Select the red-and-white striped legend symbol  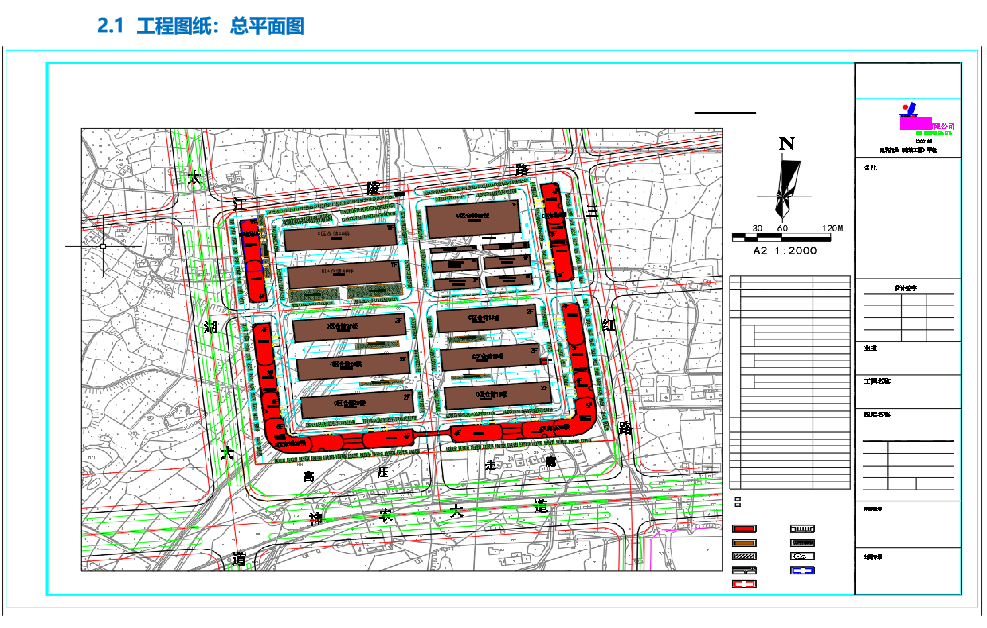(x=743, y=584)
